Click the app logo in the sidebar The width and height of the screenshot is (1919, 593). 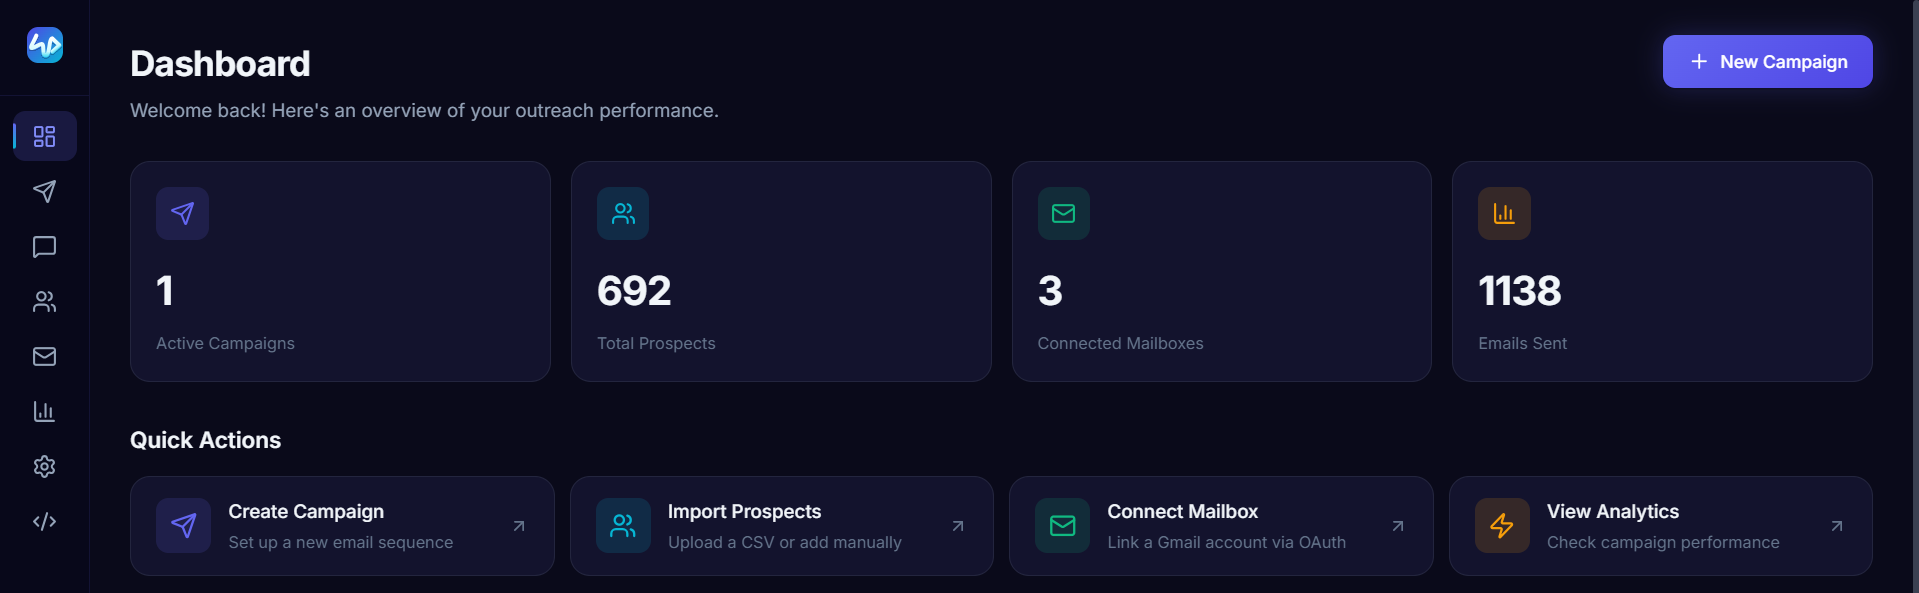tap(45, 45)
